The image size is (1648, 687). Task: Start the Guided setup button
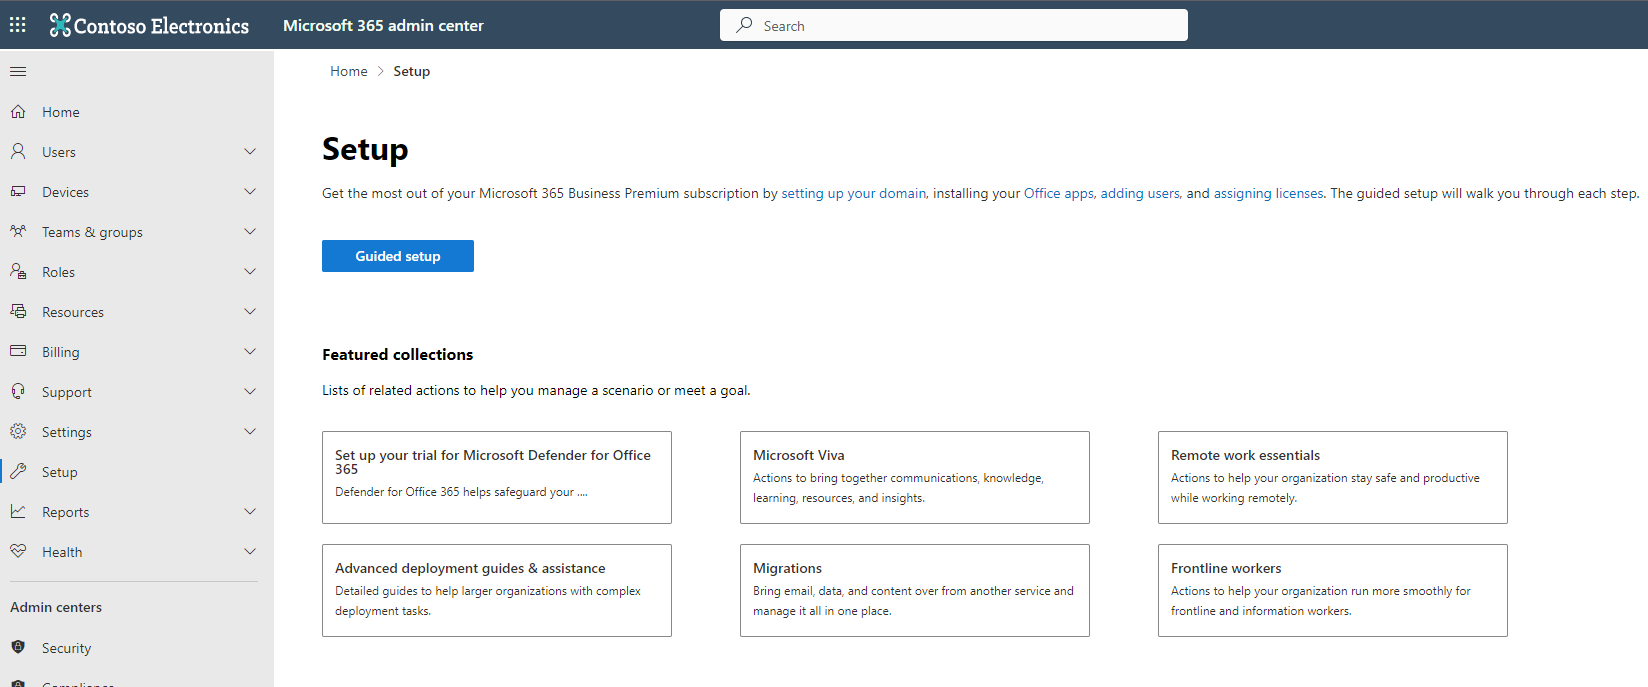tap(398, 256)
